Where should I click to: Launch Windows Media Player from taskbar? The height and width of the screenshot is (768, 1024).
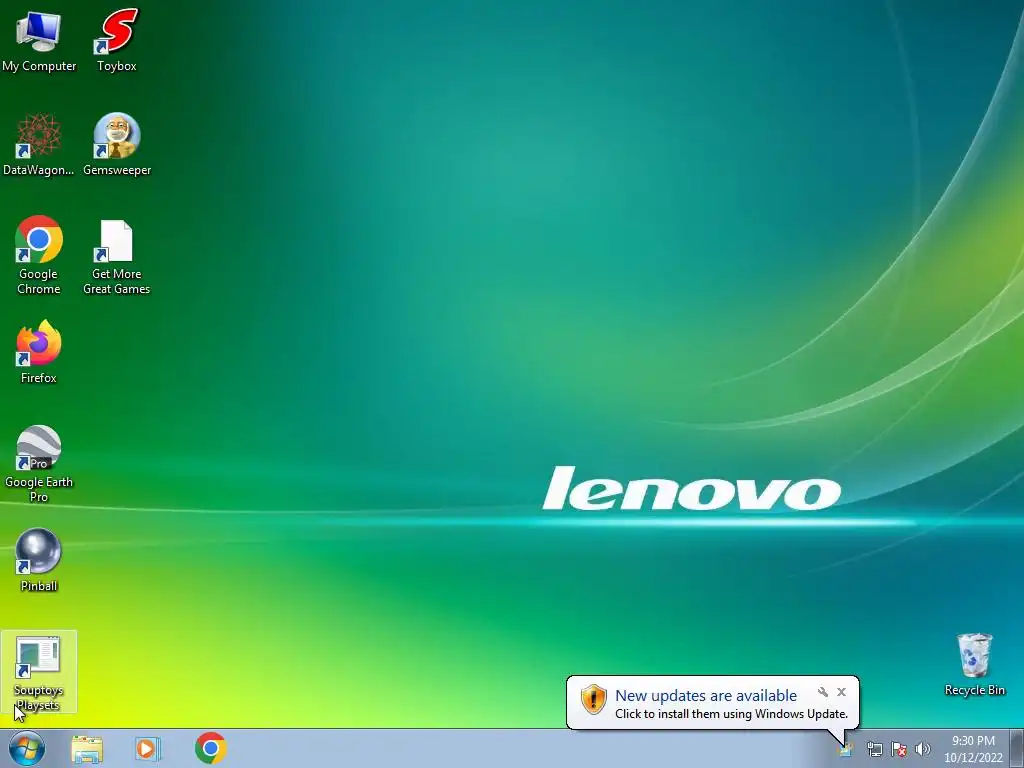[148, 748]
